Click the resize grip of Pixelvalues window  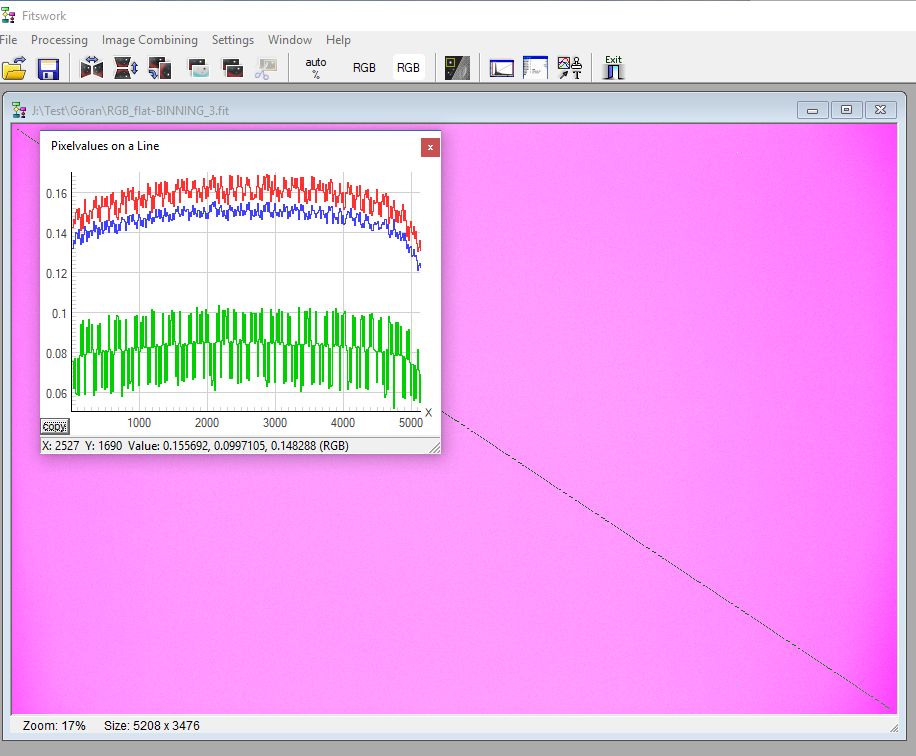(x=434, y=448)
